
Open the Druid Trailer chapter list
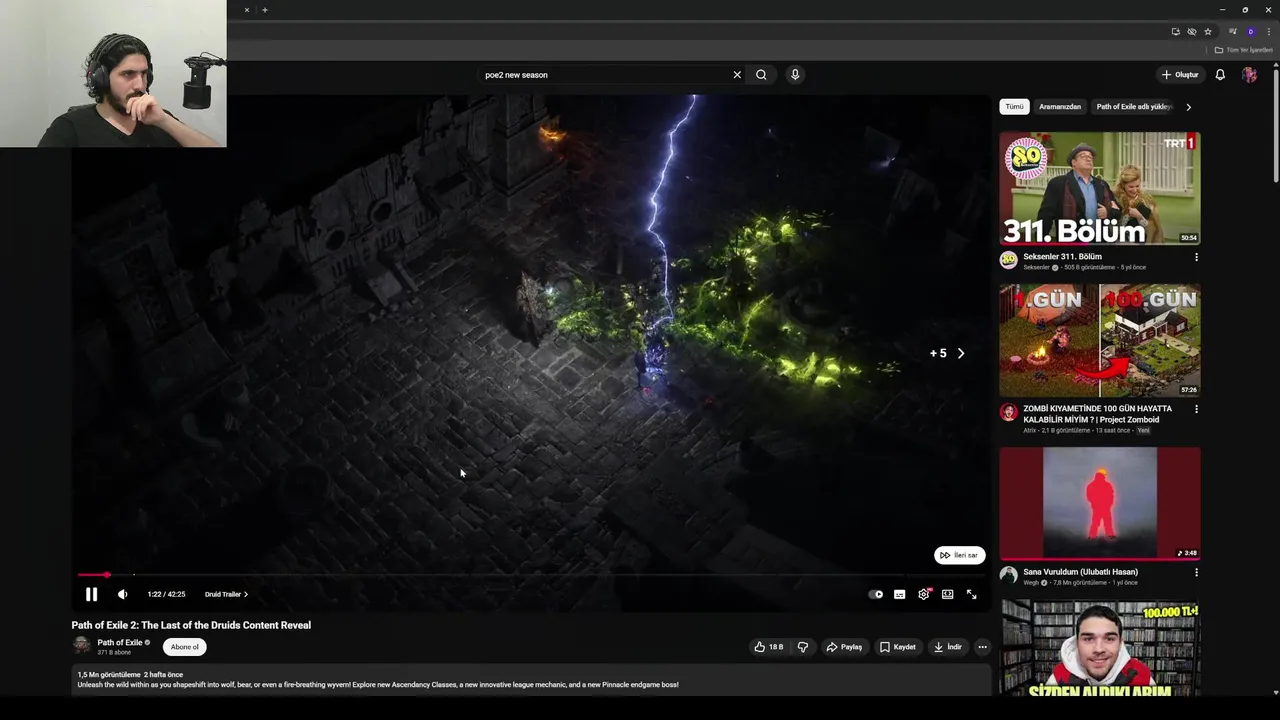[x=226, y=594]
